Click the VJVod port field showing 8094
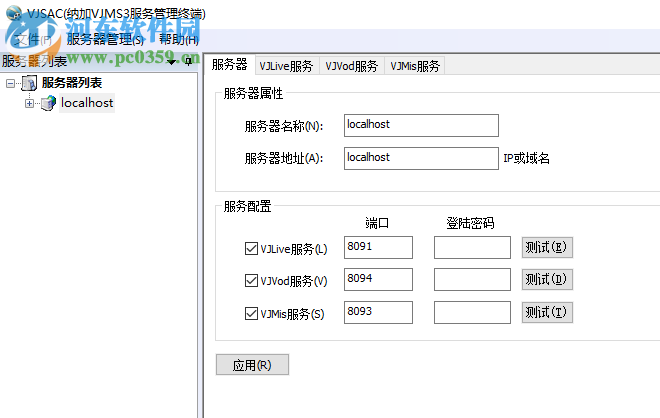 [x=378, y=280]
